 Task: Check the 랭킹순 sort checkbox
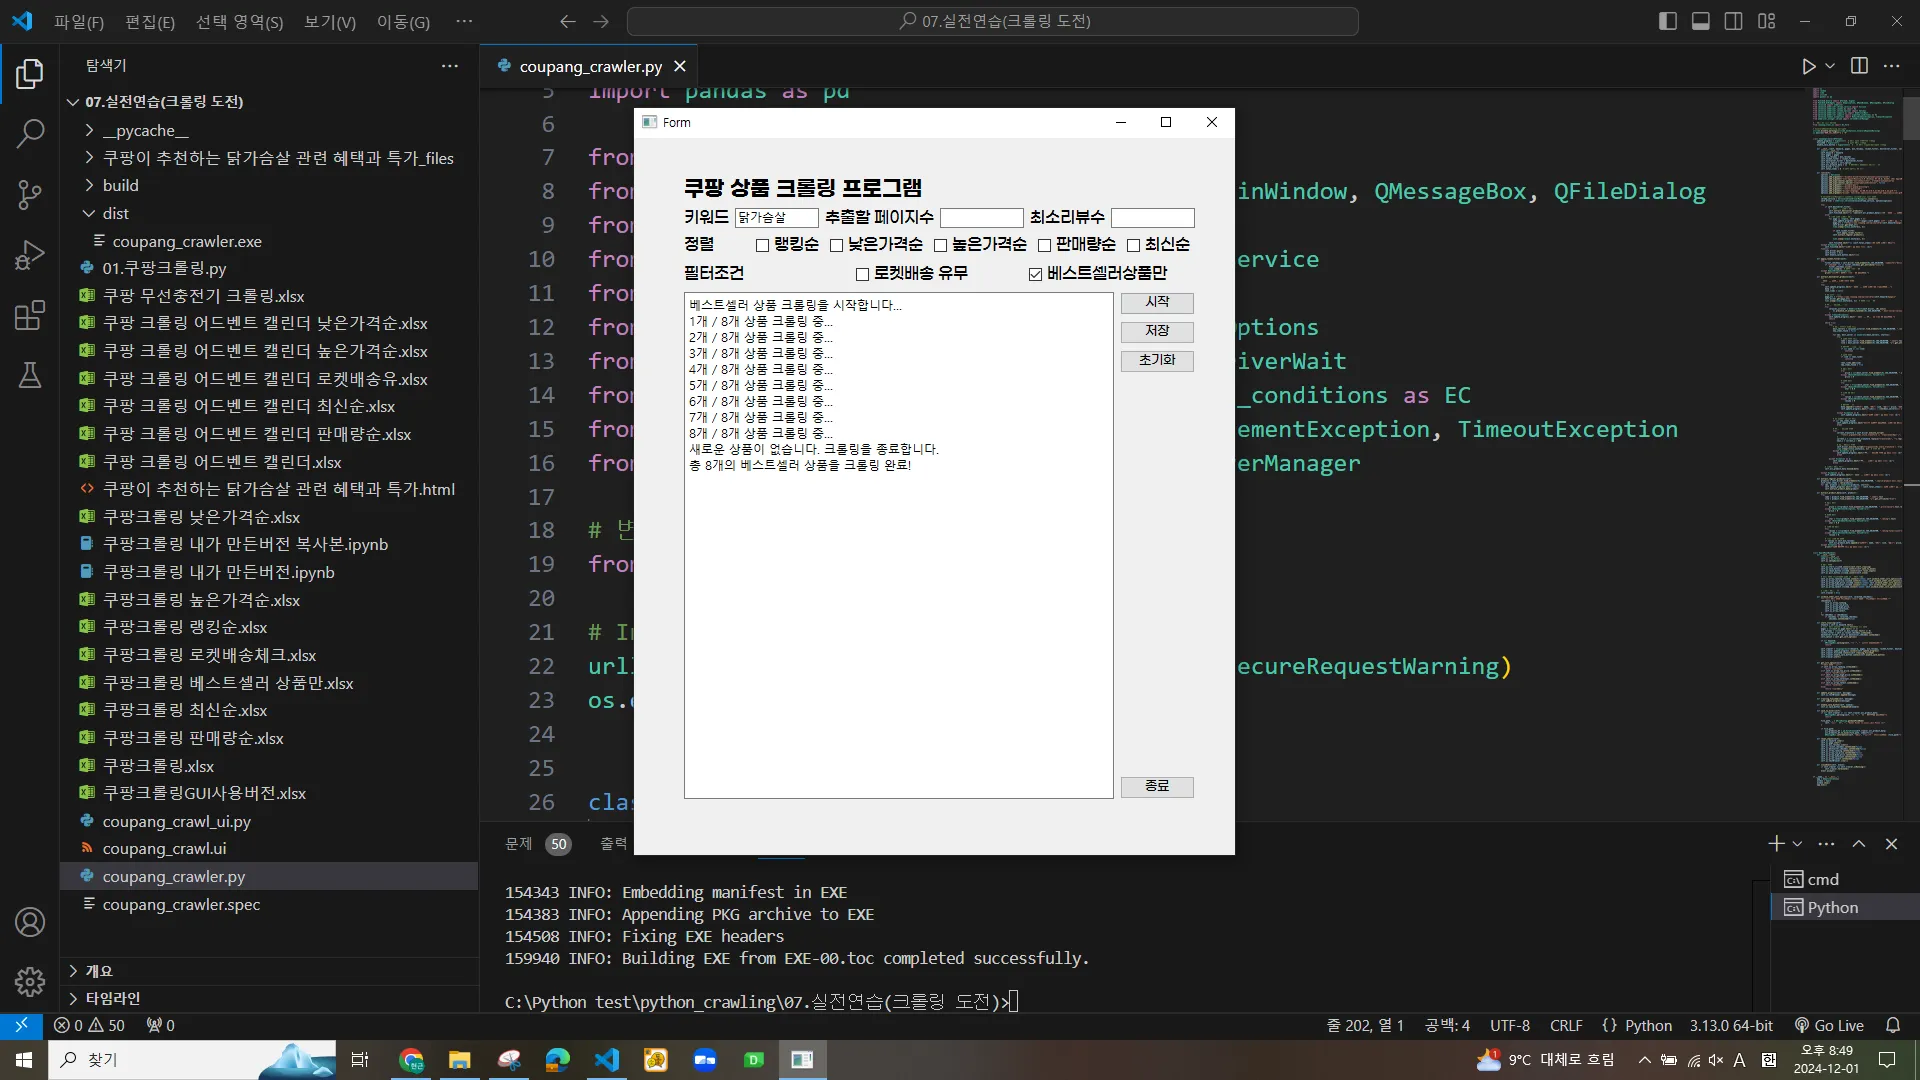(x=762, y=245)
